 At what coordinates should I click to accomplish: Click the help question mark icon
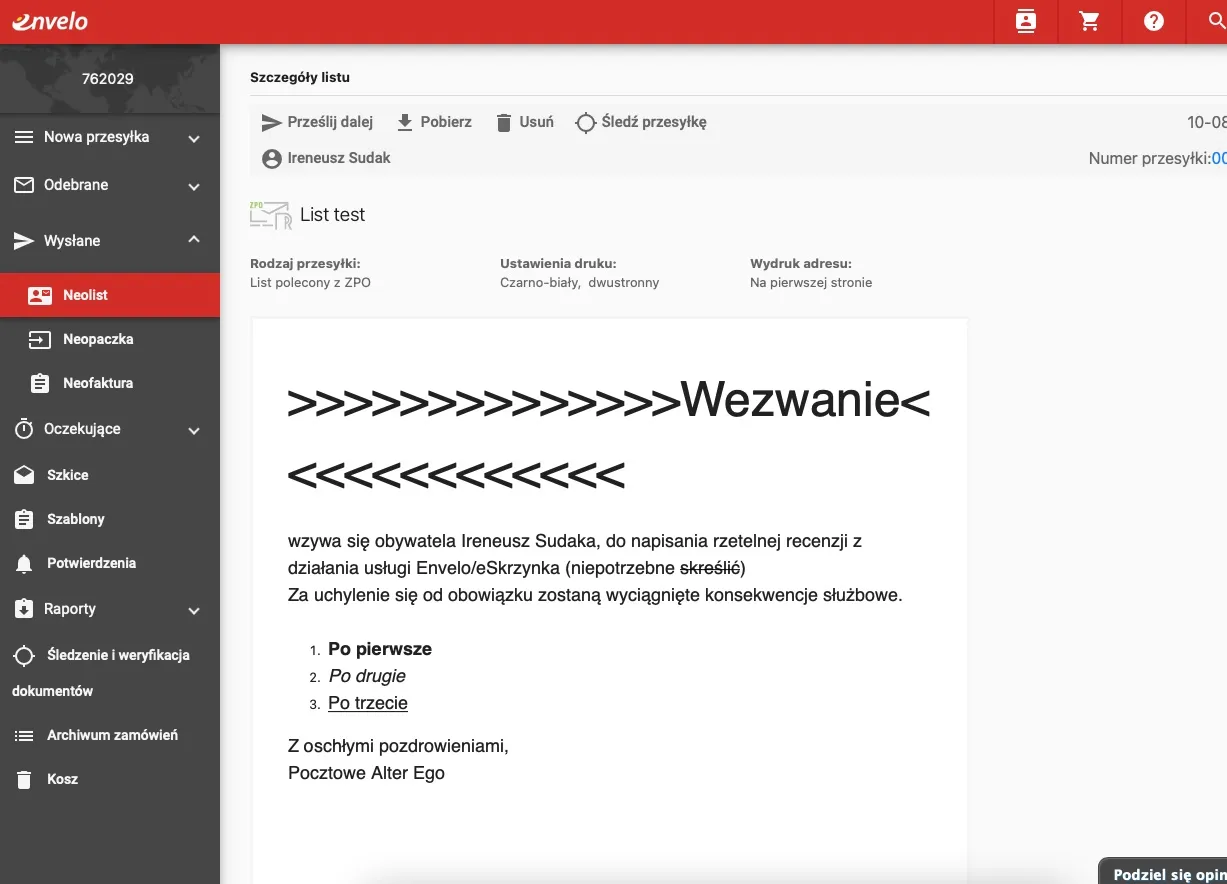click(x=1153, y=21)
